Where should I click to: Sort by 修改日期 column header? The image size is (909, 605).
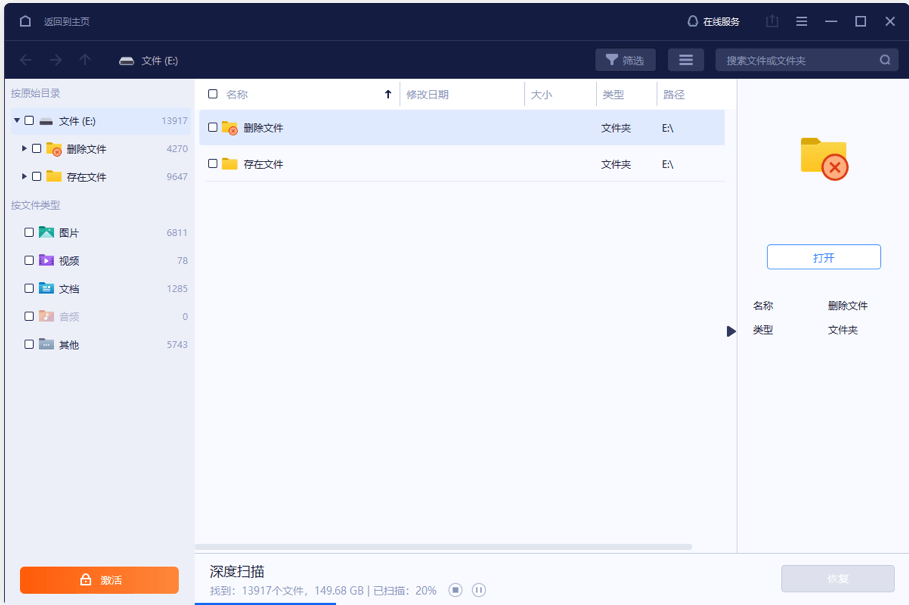[427, 94]
